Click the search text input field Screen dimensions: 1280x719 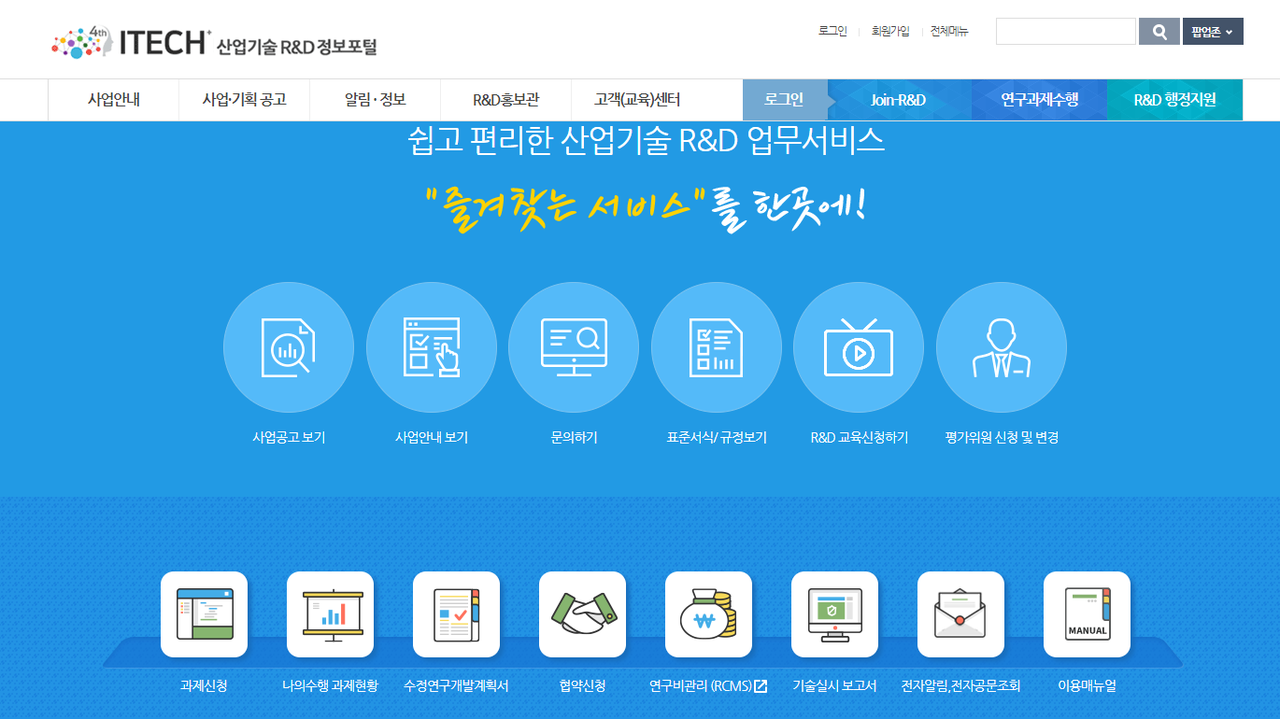(1065, 32)
